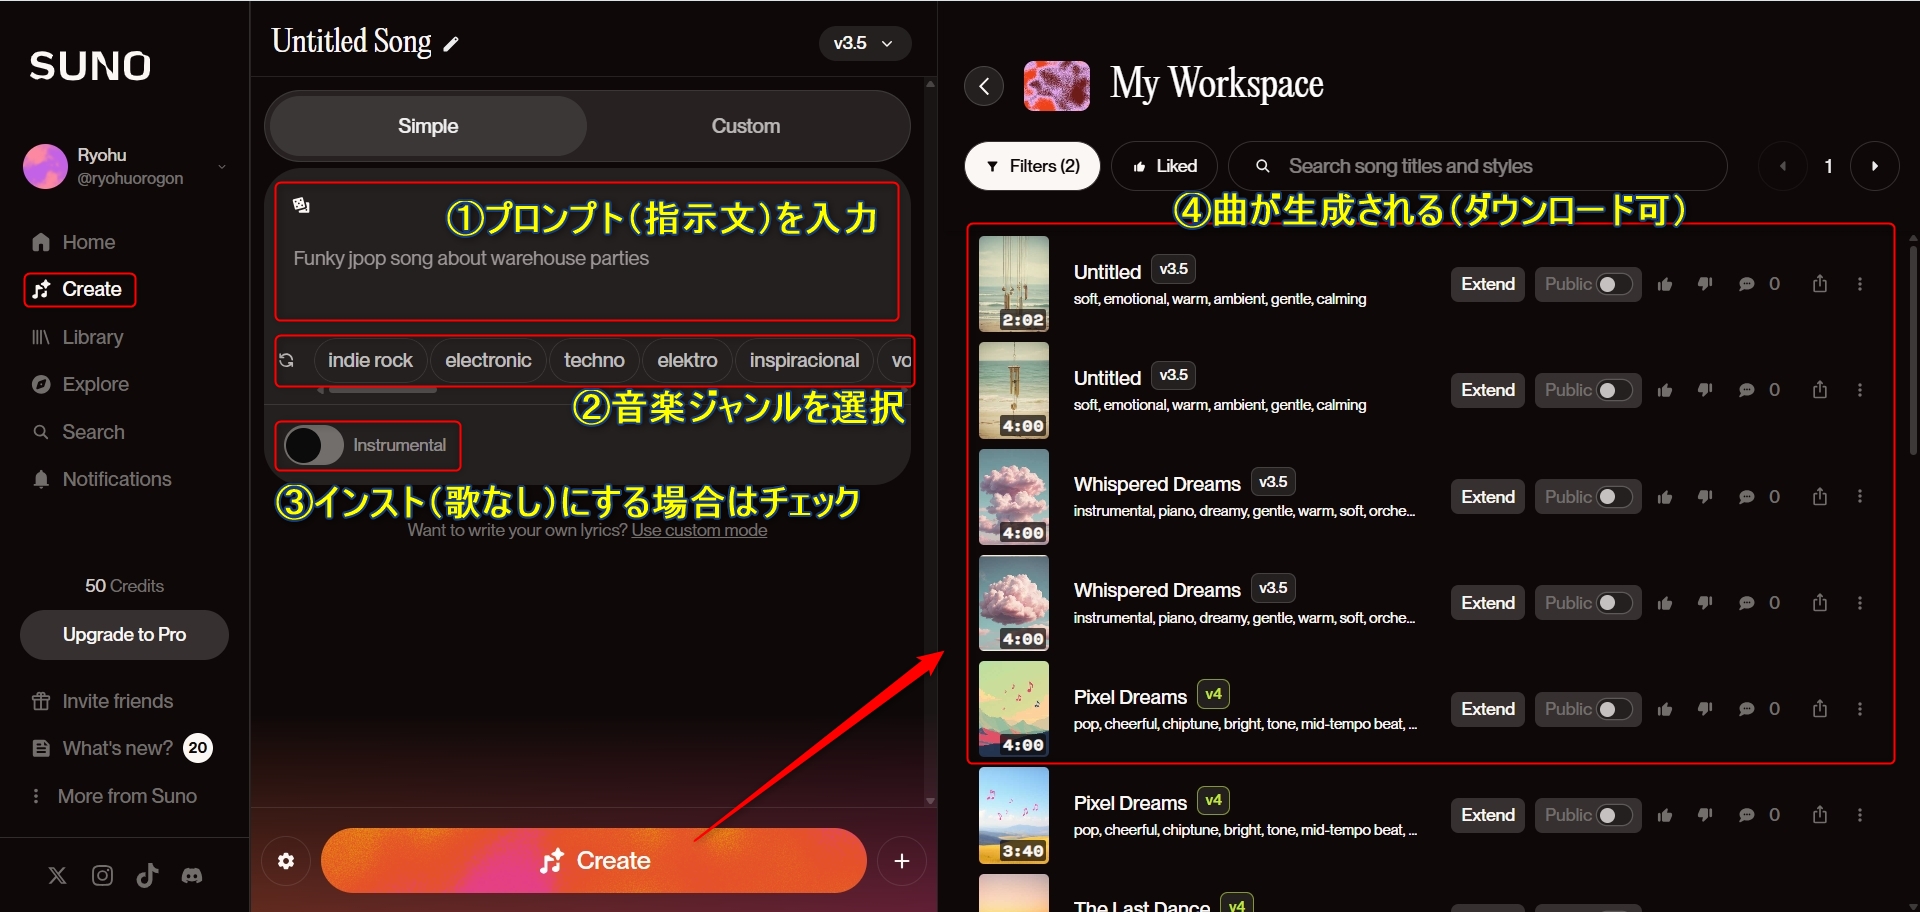The height and width of the screenshot is (912, 1920).
Task: Open Invite friends link
Action: coord(102,701)
